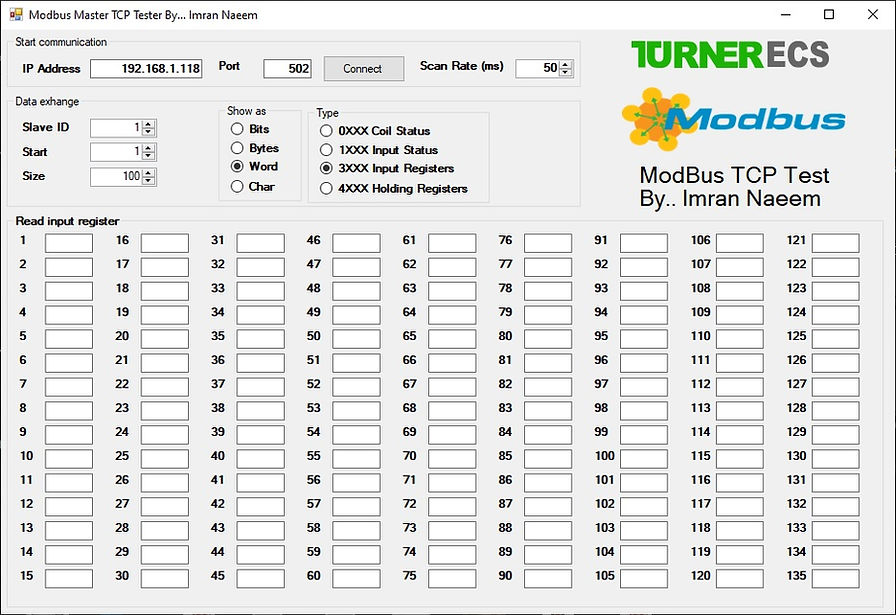
Task: Select "4XXX Holding Registers" type
Action: (326, 185)
